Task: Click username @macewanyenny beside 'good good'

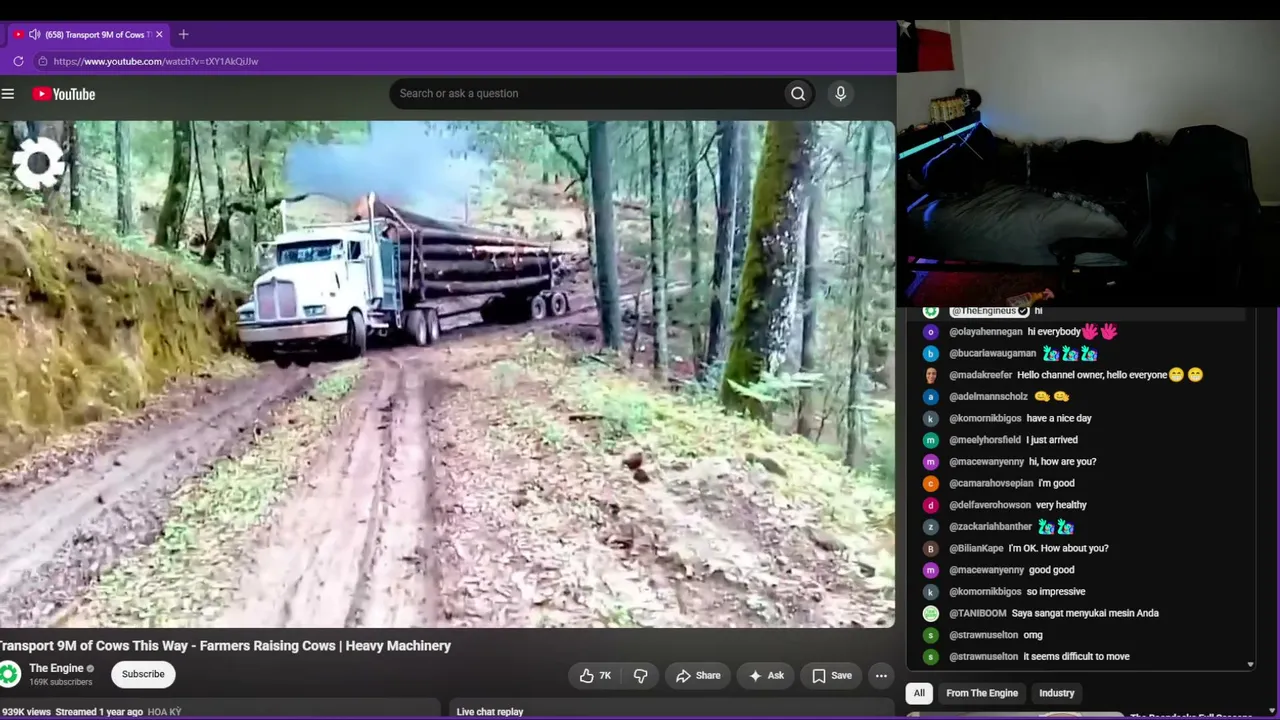Action: coord(986,570)
